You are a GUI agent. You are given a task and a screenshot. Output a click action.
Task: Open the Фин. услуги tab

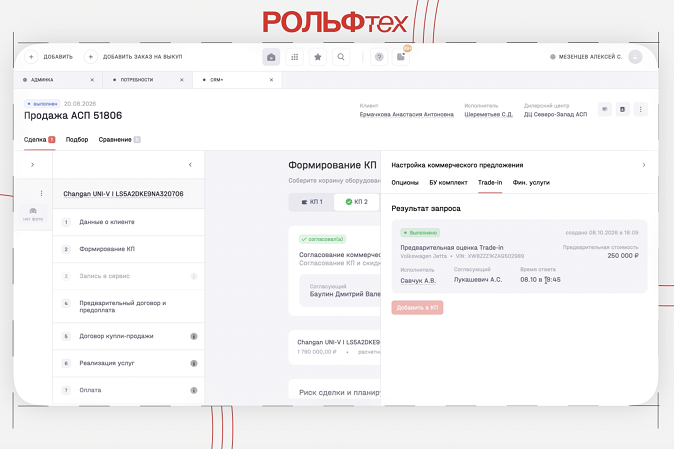click(x=531, y=183)
